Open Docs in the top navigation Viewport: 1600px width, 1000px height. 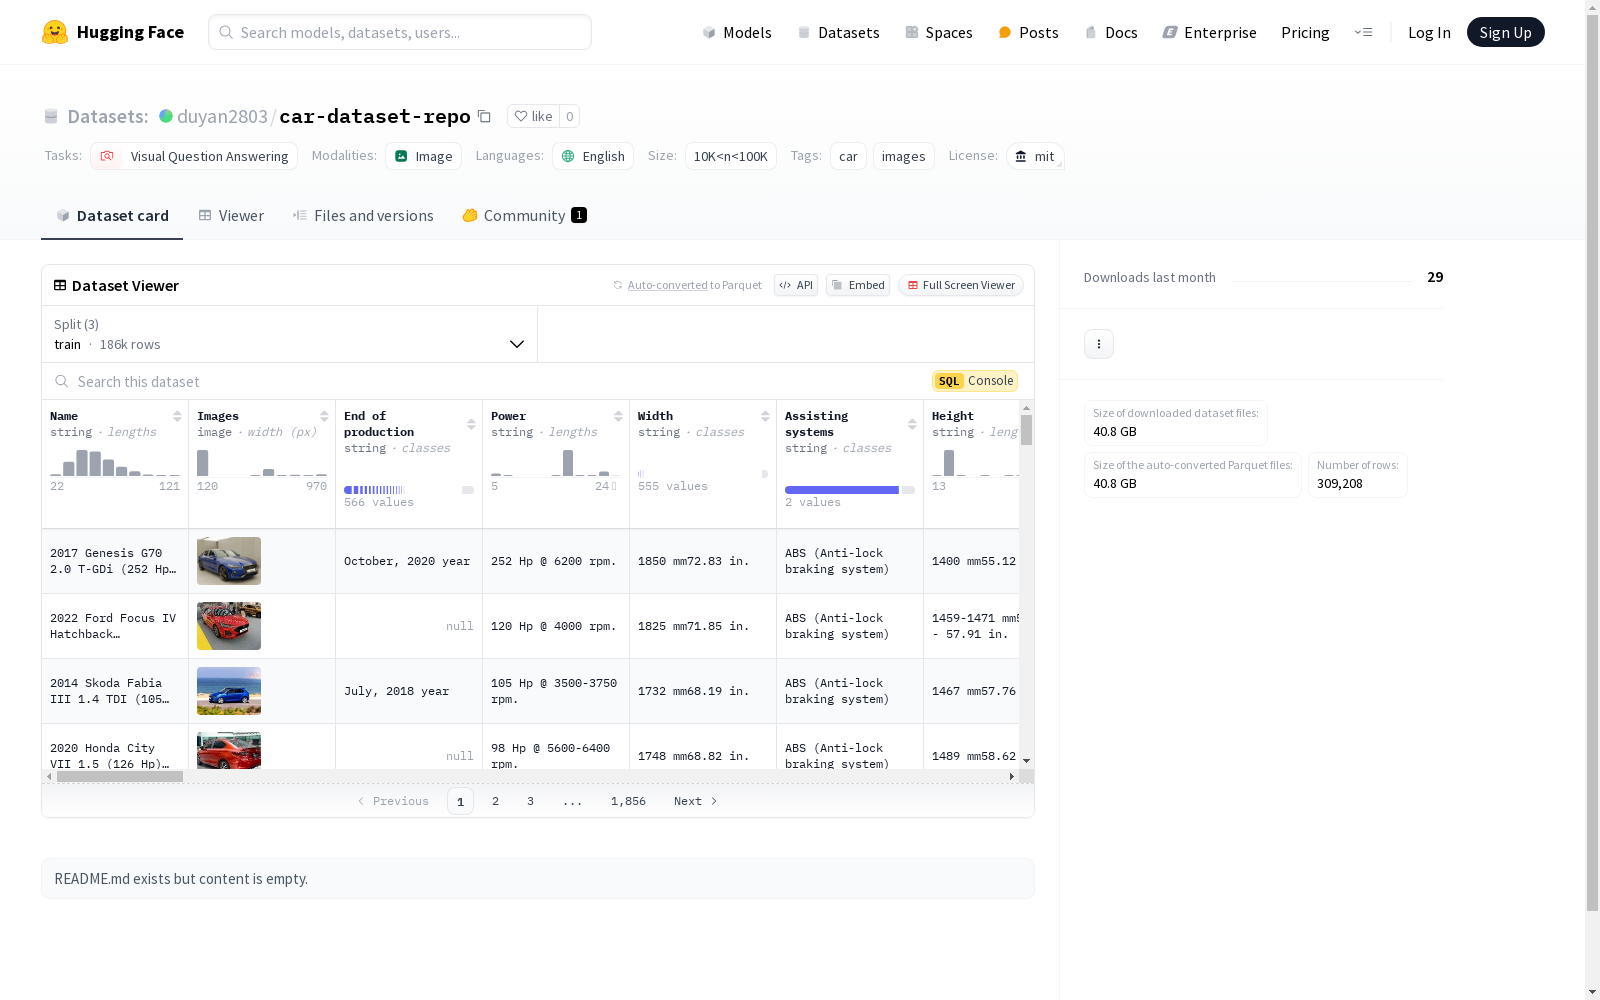[1111, 32]
